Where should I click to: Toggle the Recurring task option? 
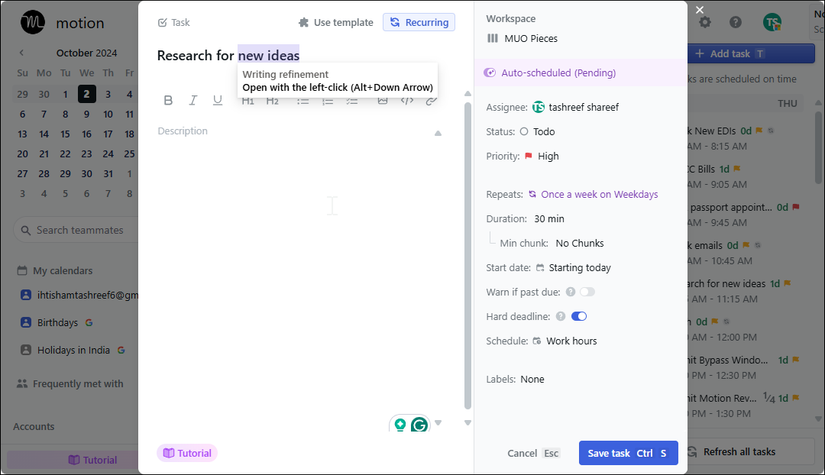click(419, 22)
